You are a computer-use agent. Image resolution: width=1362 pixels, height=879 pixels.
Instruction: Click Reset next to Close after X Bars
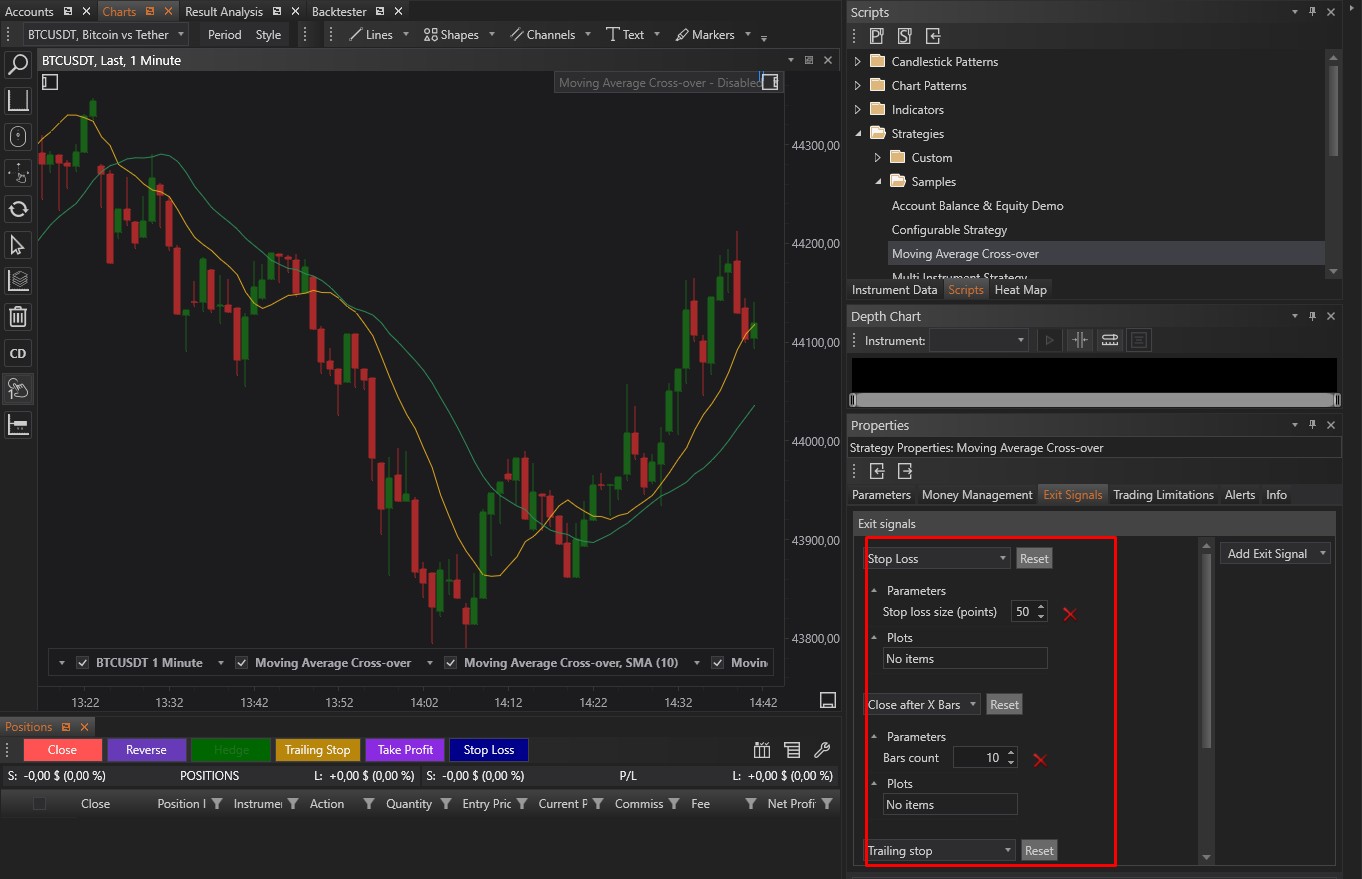click(x=1004, y=705)
